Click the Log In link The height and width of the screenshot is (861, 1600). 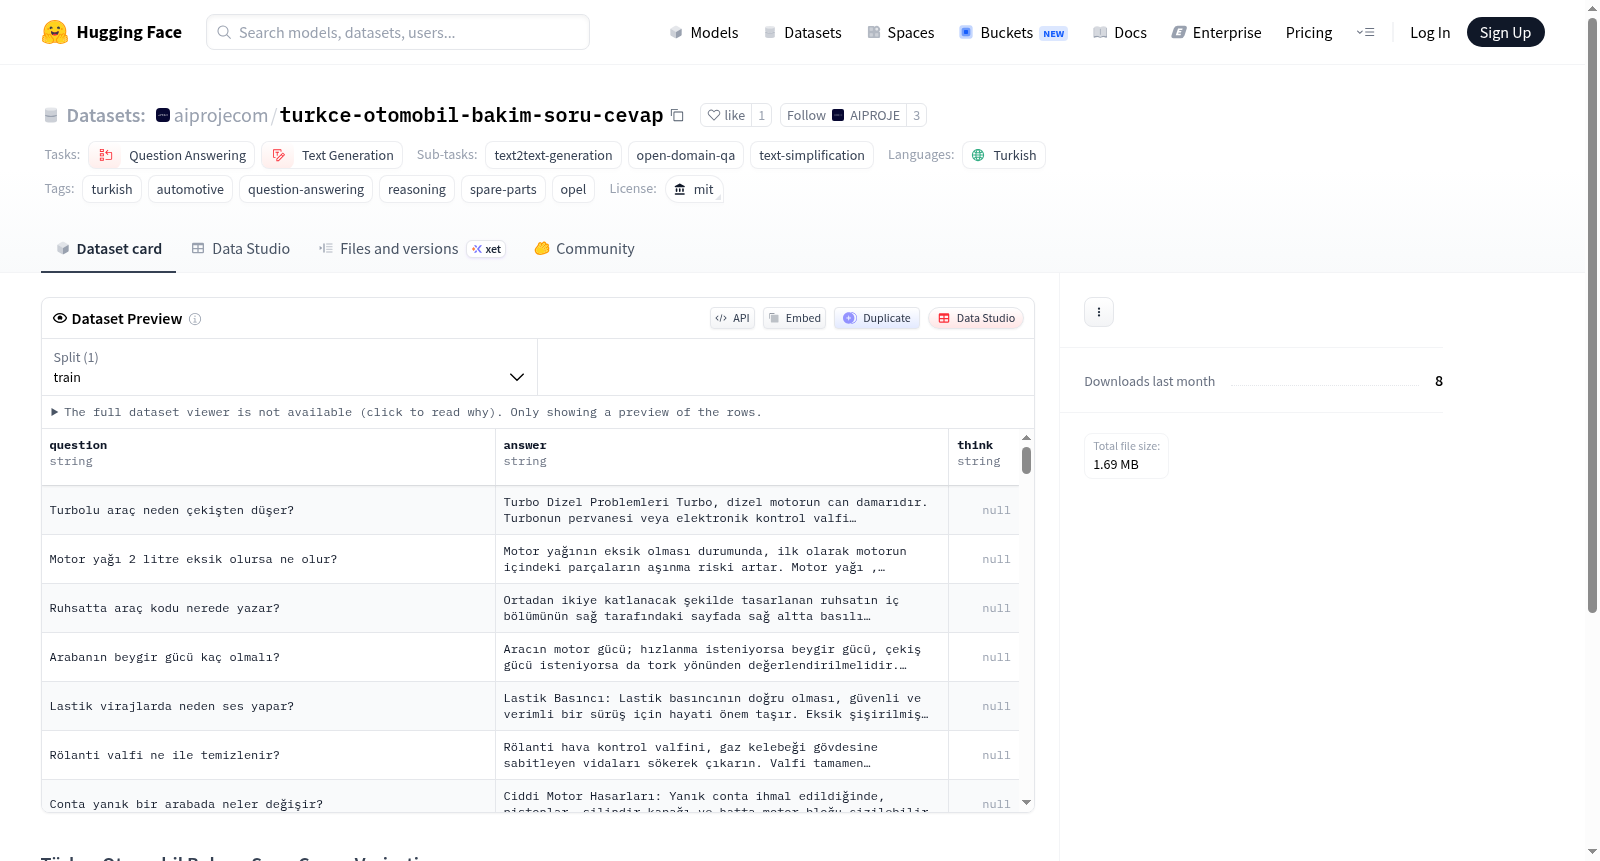pos(1430,32)
